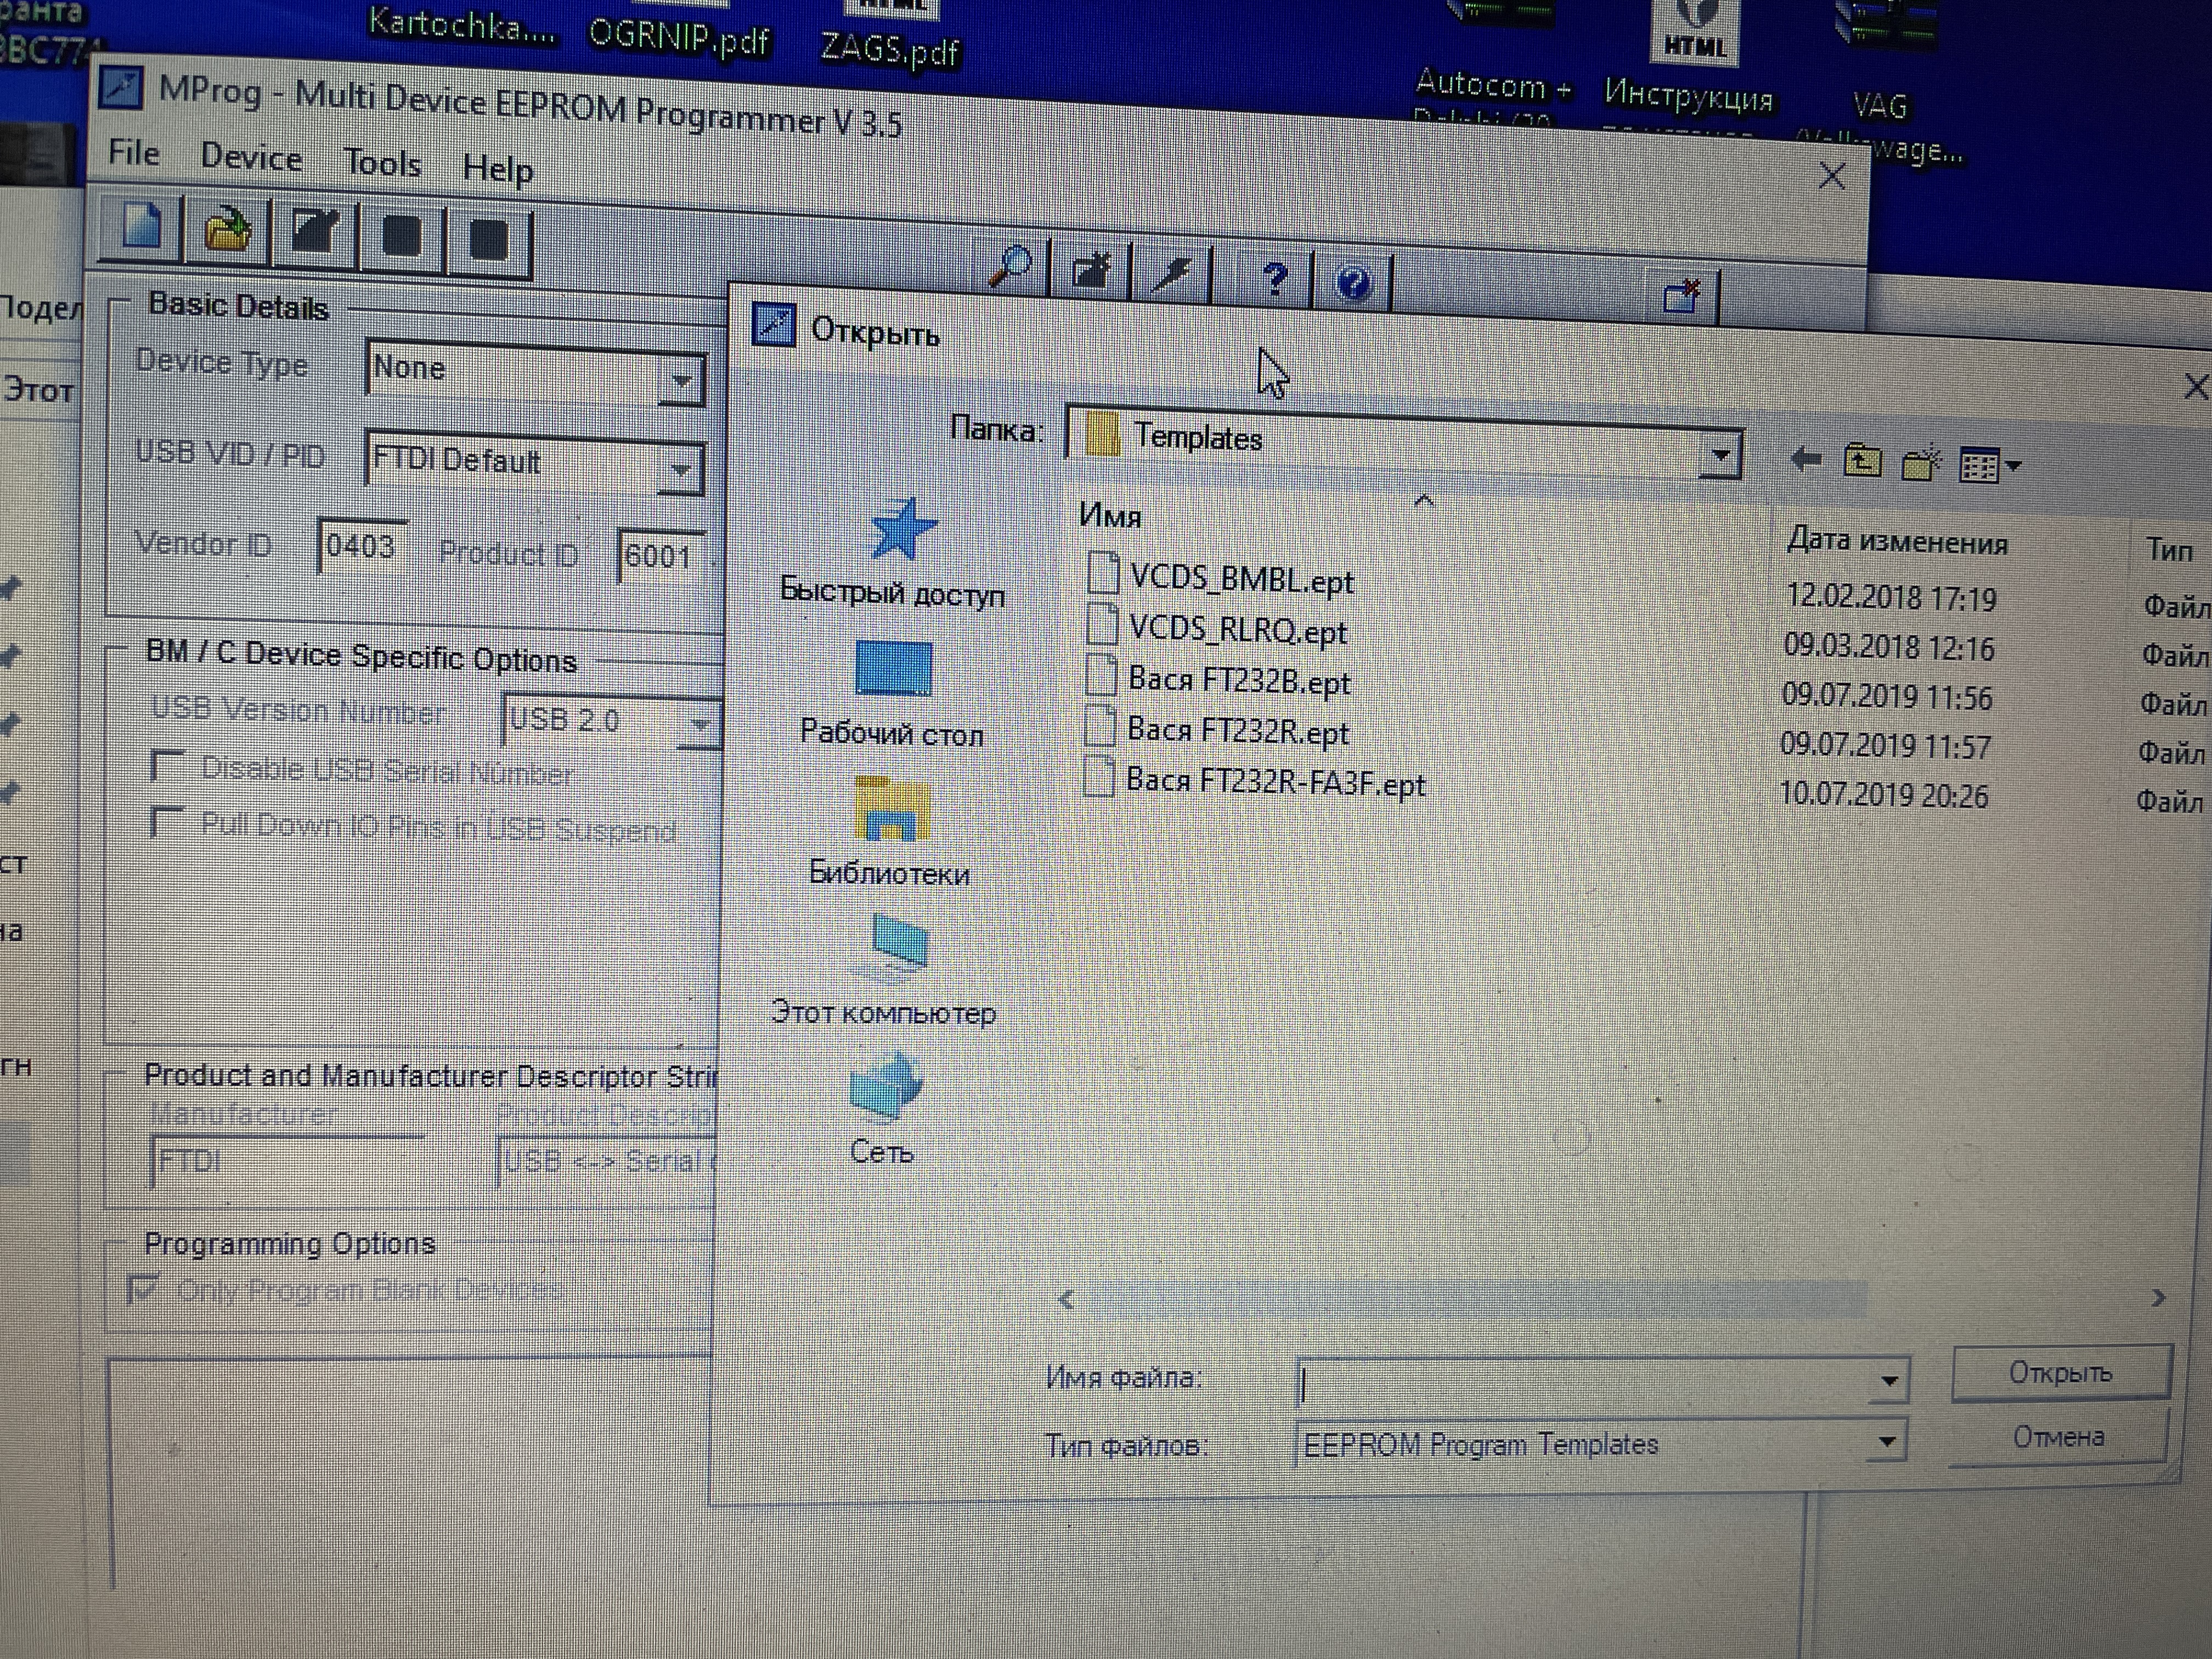Open the Device Type dropdown
Screen dimensions: 2212x1659
pyautogui.click(x=682, y=381)
